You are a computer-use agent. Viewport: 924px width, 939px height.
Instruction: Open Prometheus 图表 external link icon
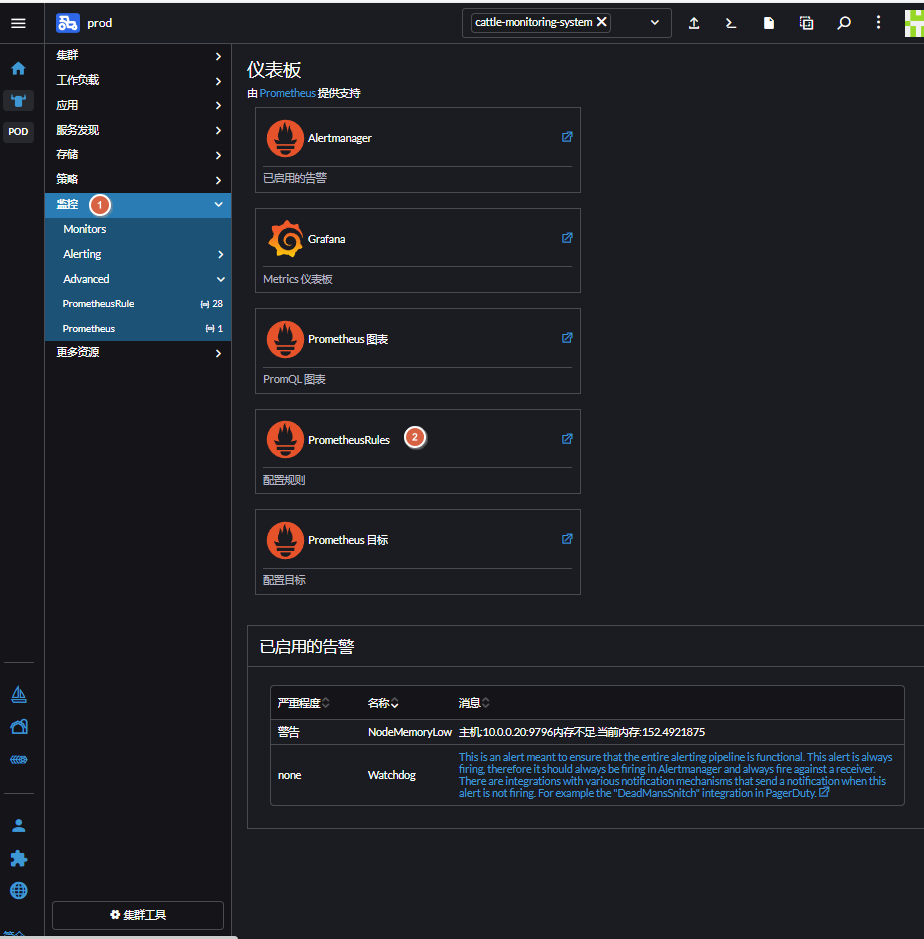click(567, 338)
